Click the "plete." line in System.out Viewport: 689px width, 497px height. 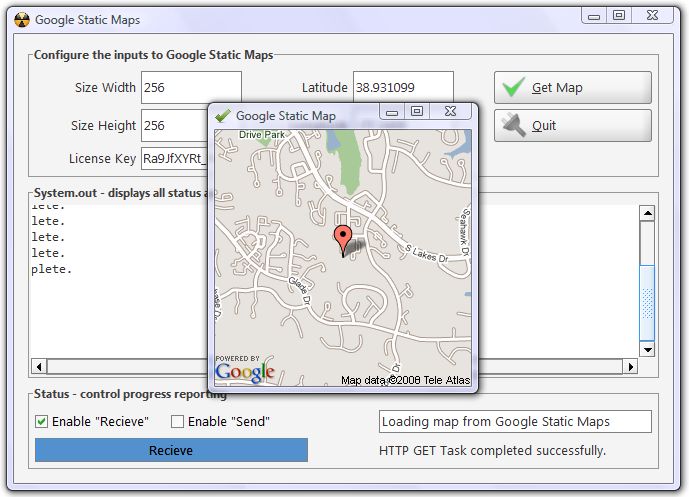[51, 269]
